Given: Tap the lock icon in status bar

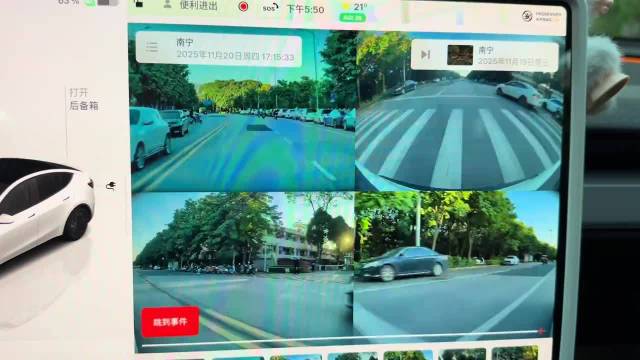Looking at the screenshot, I should [139, 4].
